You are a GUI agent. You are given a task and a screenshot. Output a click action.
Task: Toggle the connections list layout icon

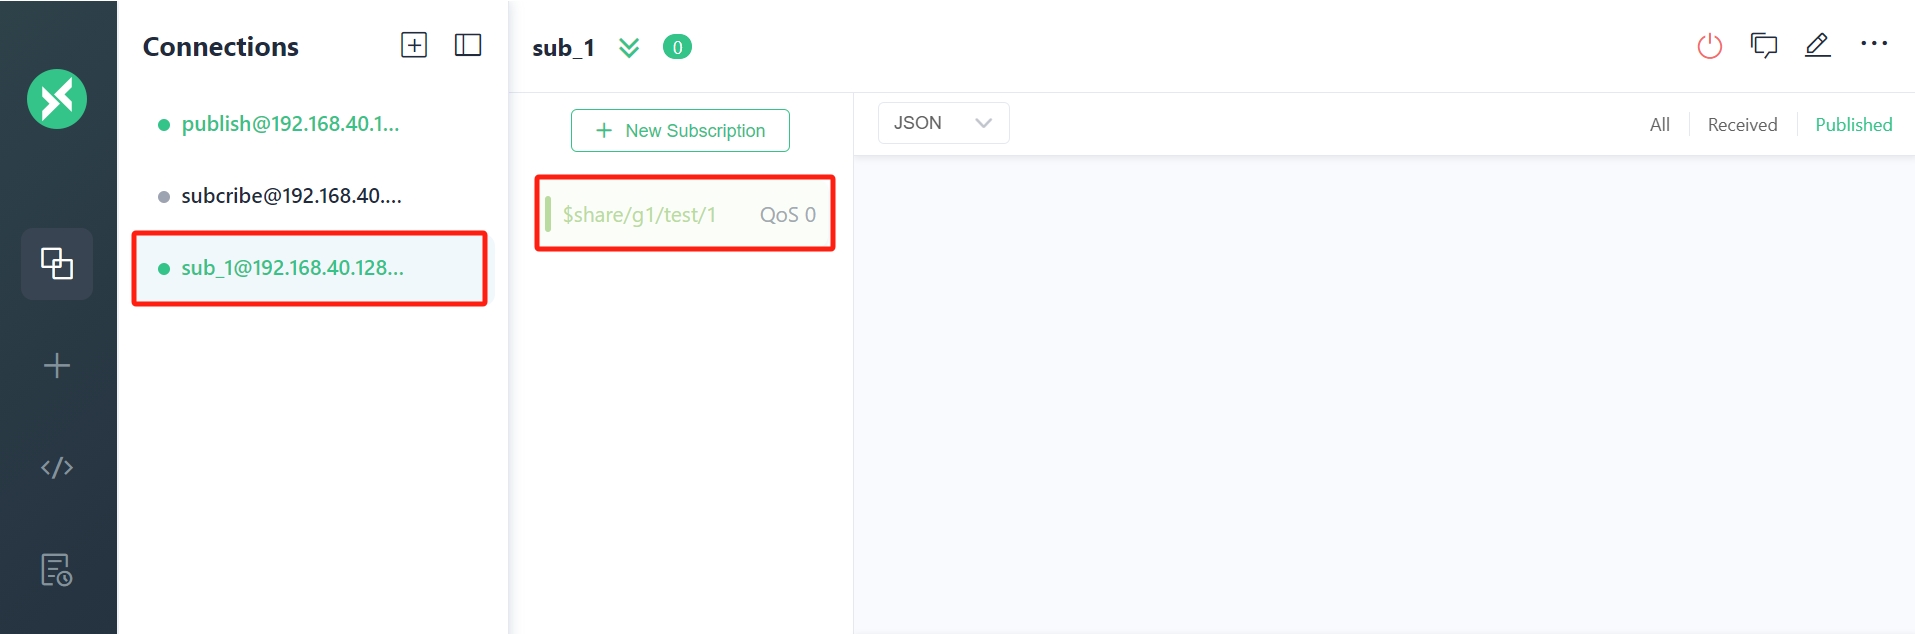pyautogui.click(x=468, y=45)
